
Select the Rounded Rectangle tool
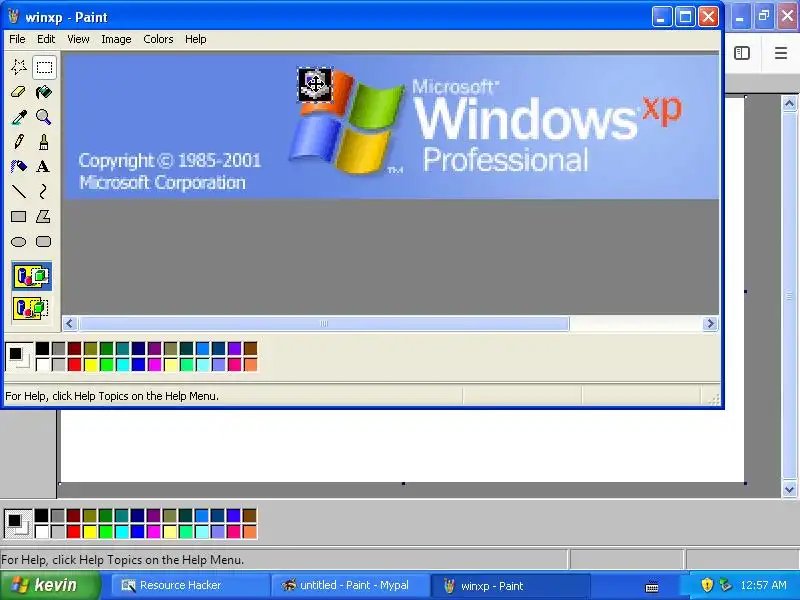[x=44, y=241]
